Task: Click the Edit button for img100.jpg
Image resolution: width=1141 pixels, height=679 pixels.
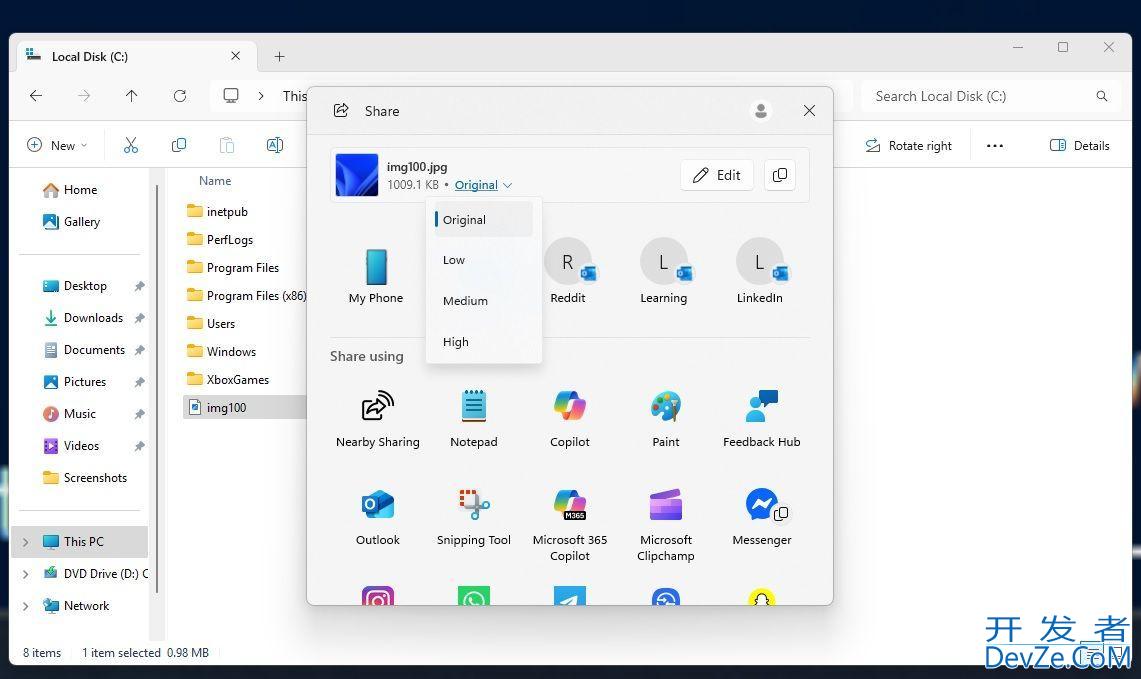Action: [717, 175]
